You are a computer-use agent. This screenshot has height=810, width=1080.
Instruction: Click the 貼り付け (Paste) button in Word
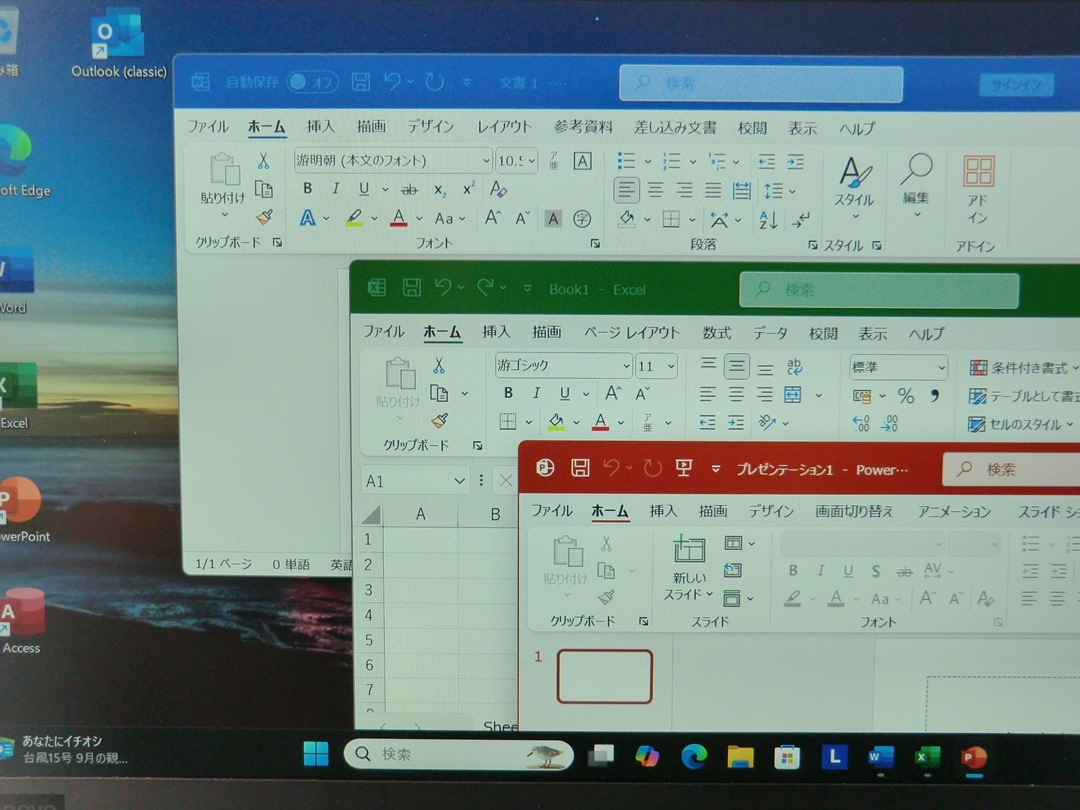click(223, 186)
